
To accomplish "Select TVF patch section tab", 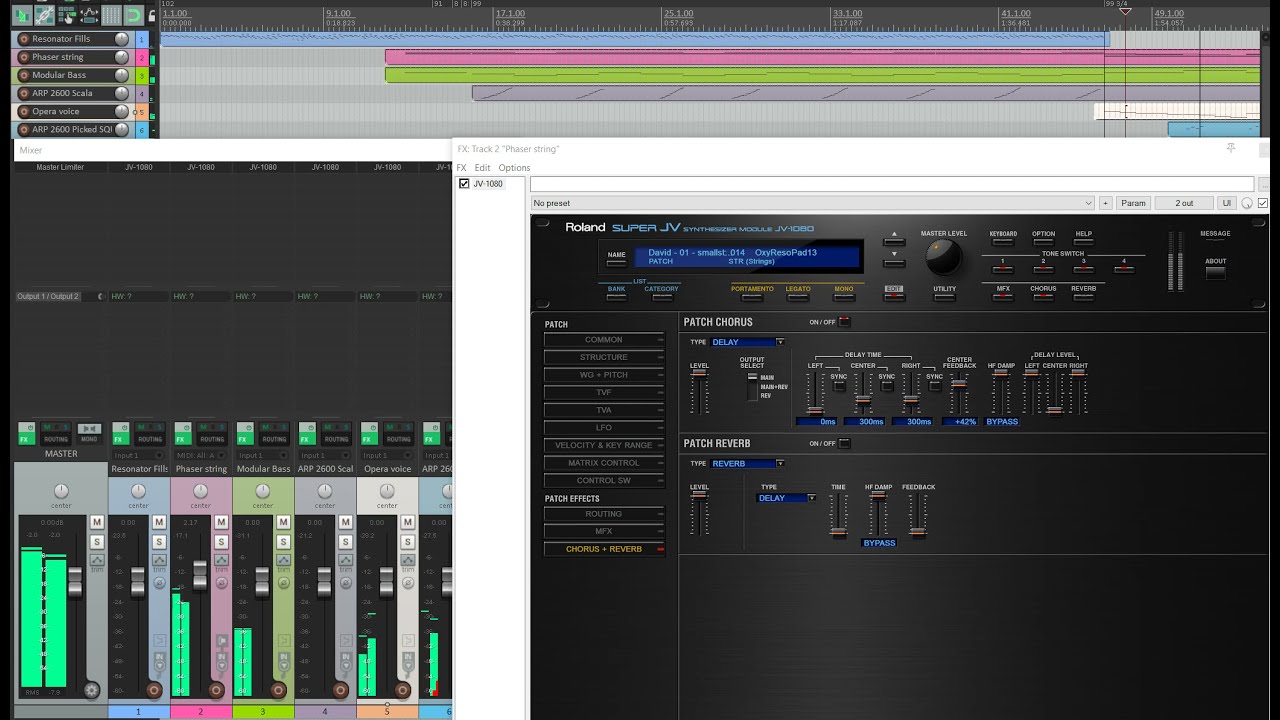I will pos(604,392).
